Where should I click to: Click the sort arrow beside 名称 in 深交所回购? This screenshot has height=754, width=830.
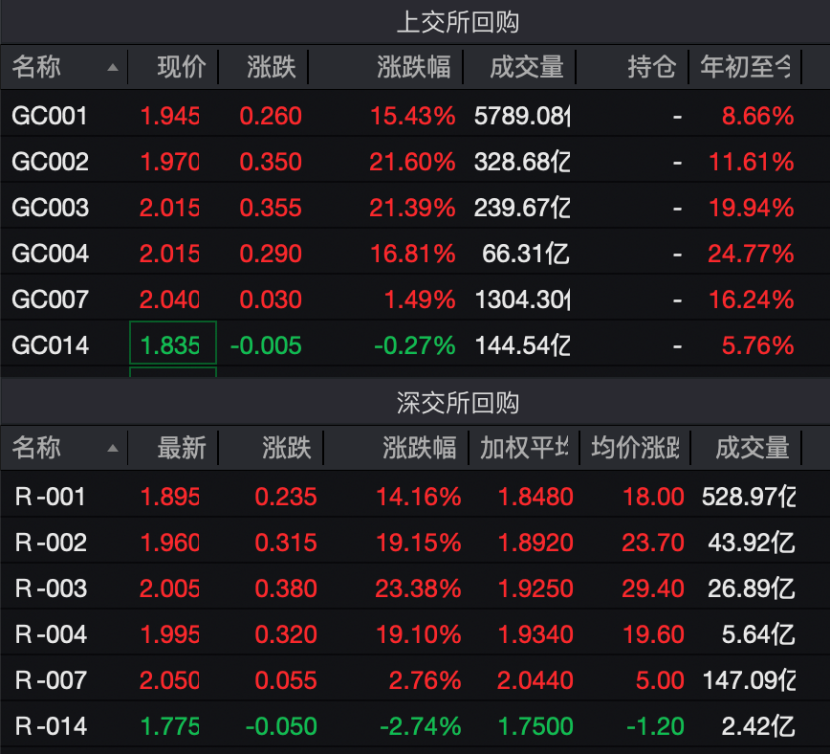click(112, 449)
